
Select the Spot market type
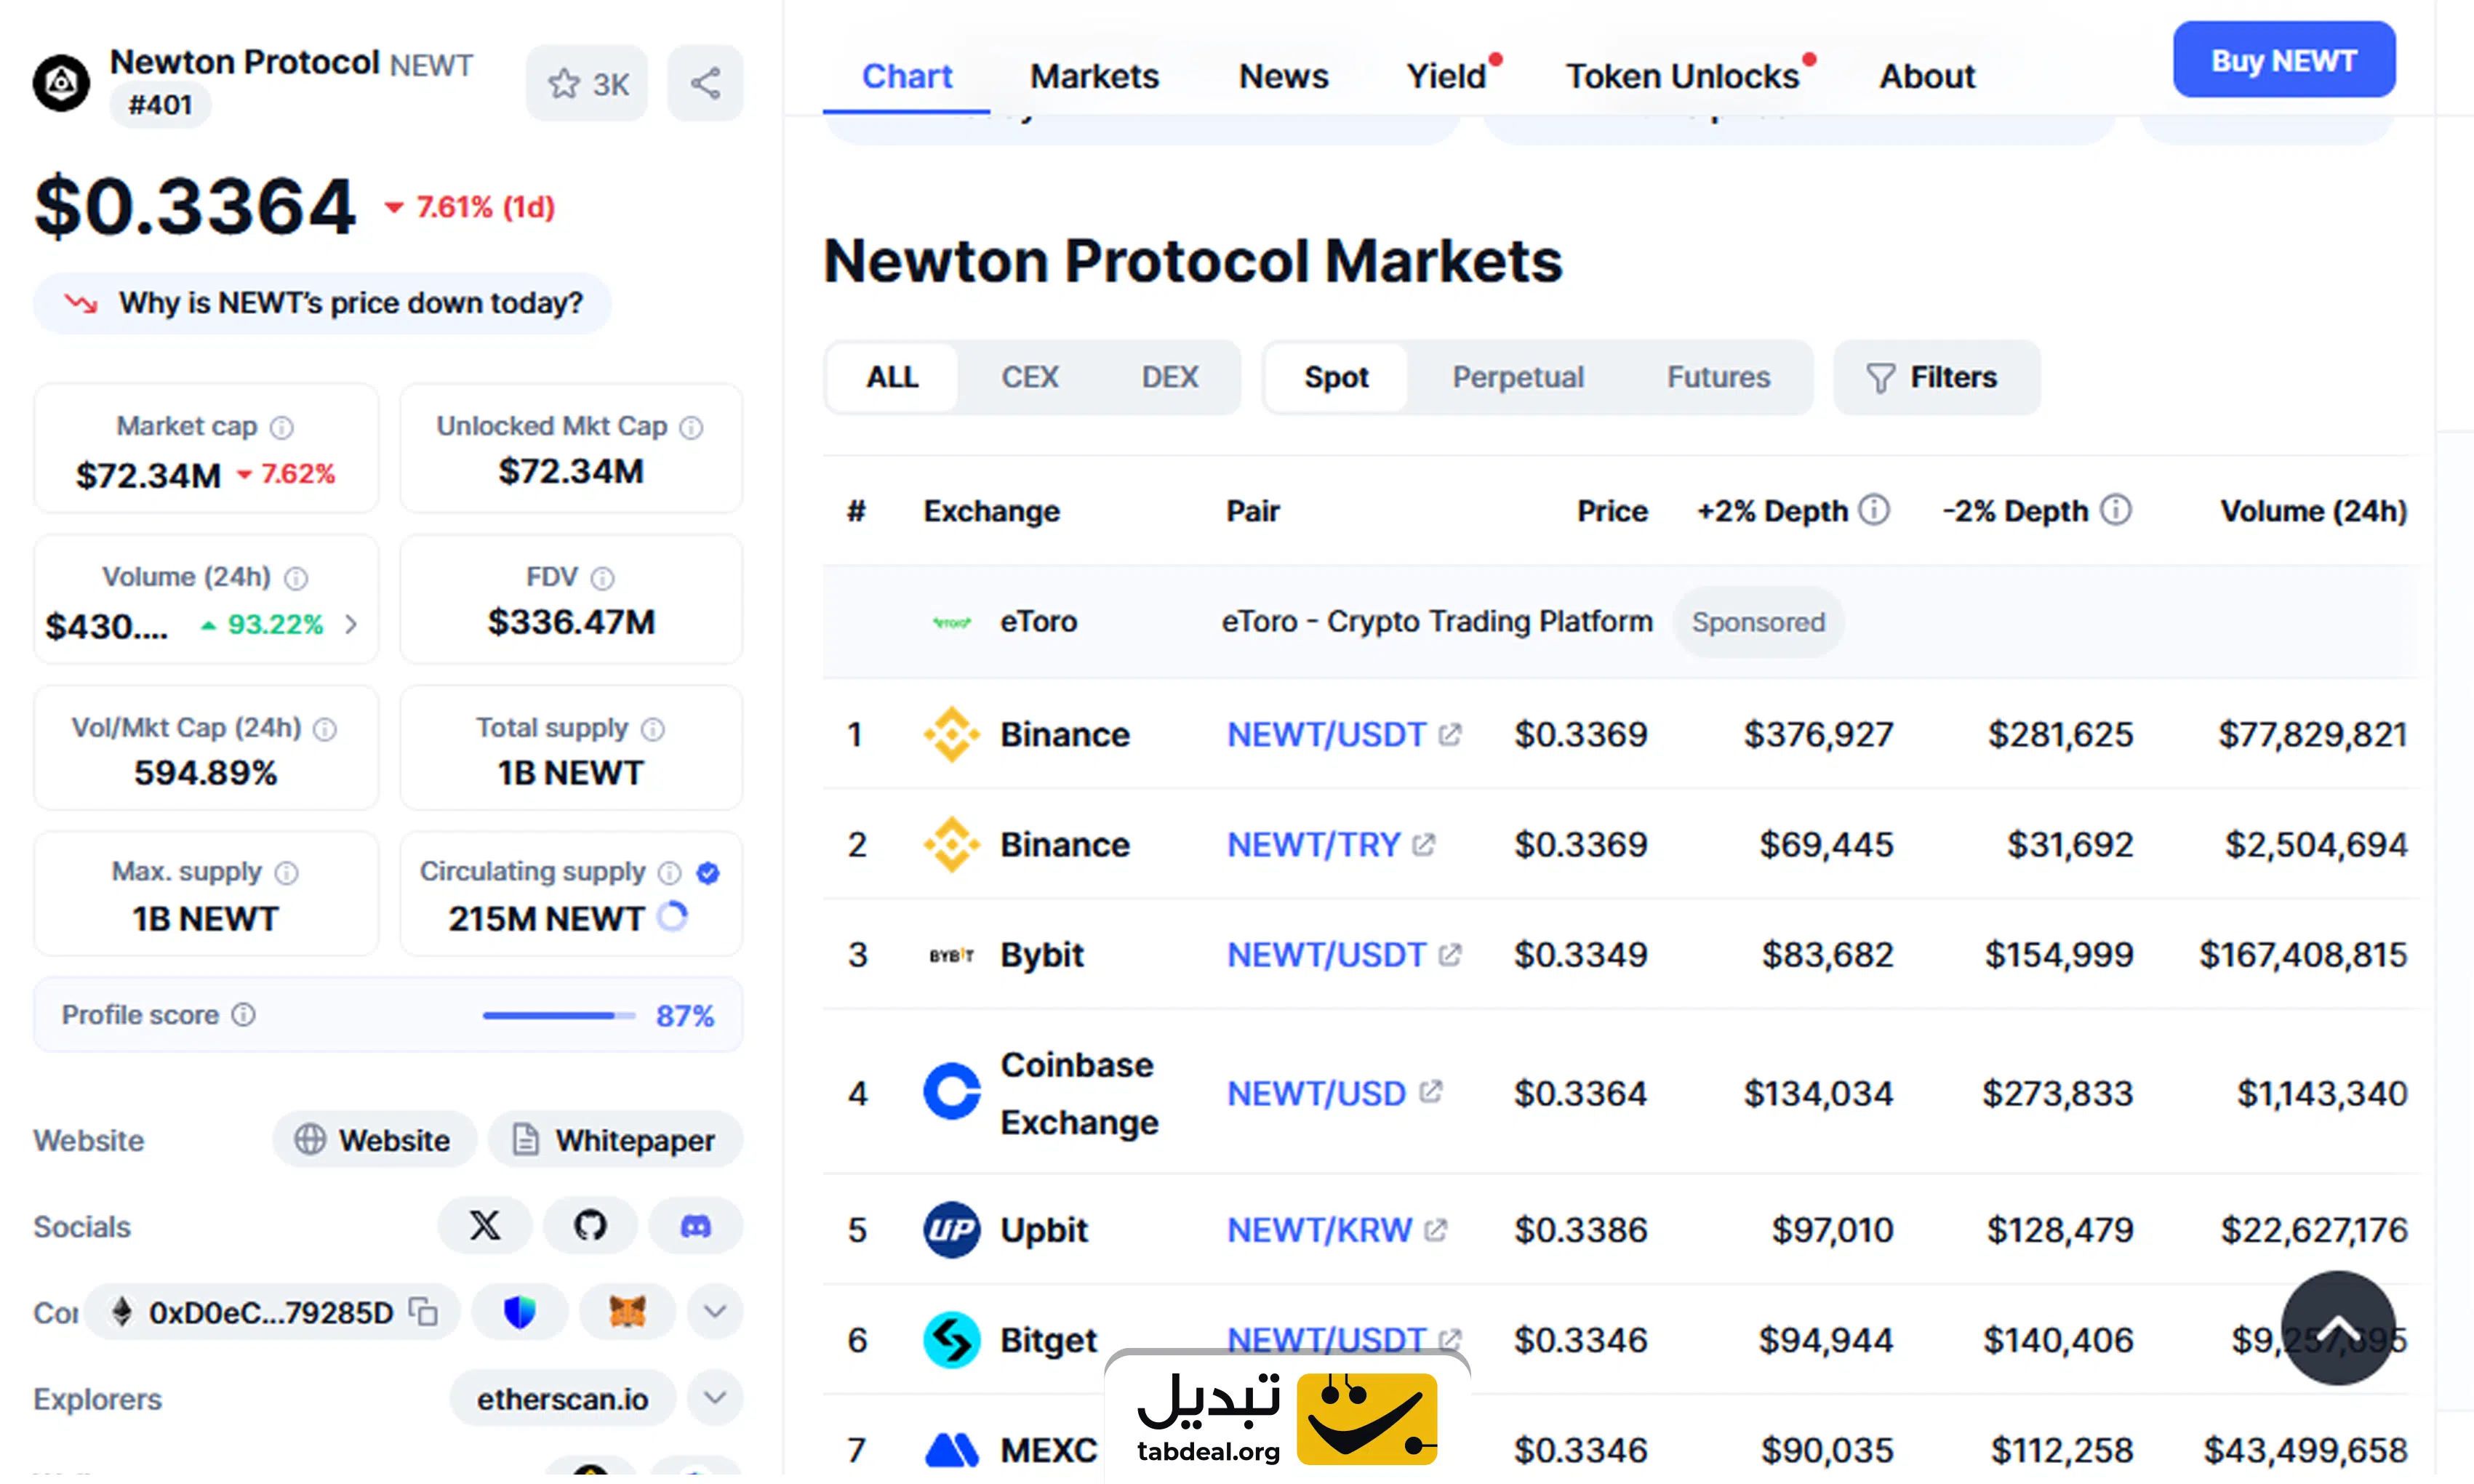(x=1336, y=377)
